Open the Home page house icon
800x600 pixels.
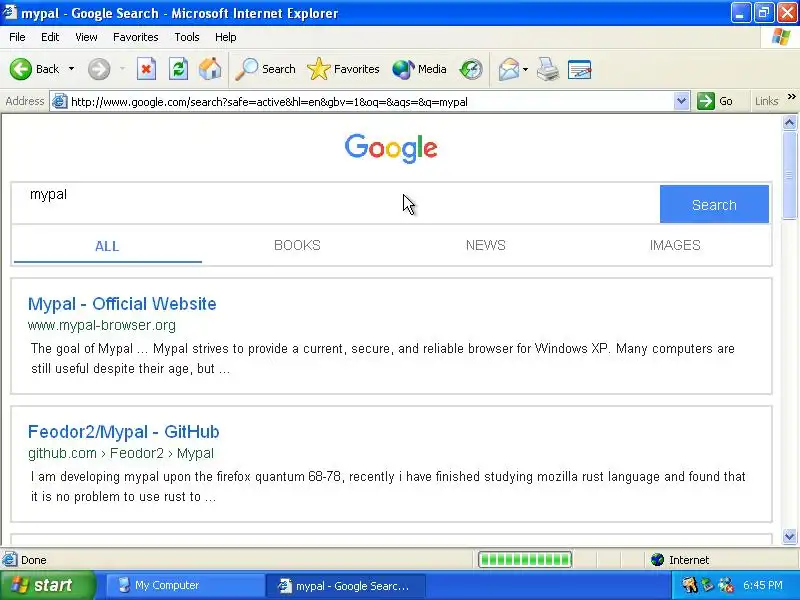pyautogui.click(x=210, y=69)
